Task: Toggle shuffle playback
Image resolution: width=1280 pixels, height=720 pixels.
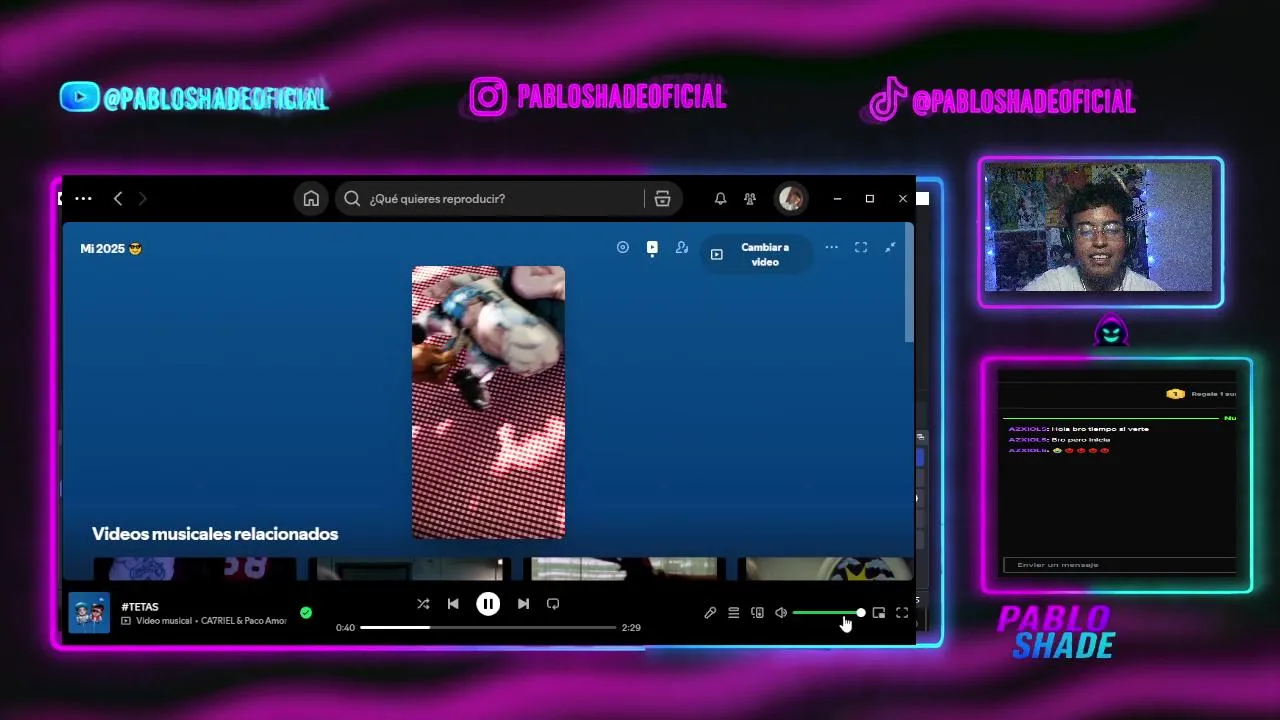Action: pos(423,604)
